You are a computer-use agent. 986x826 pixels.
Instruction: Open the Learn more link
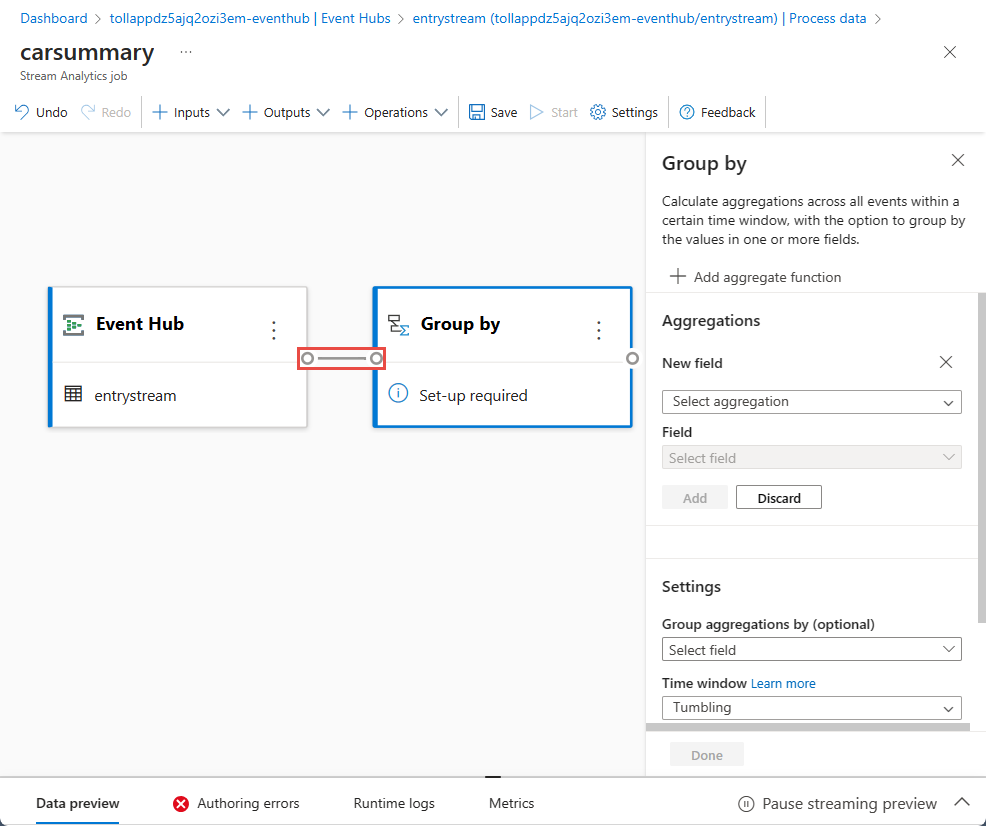(783, 684)
